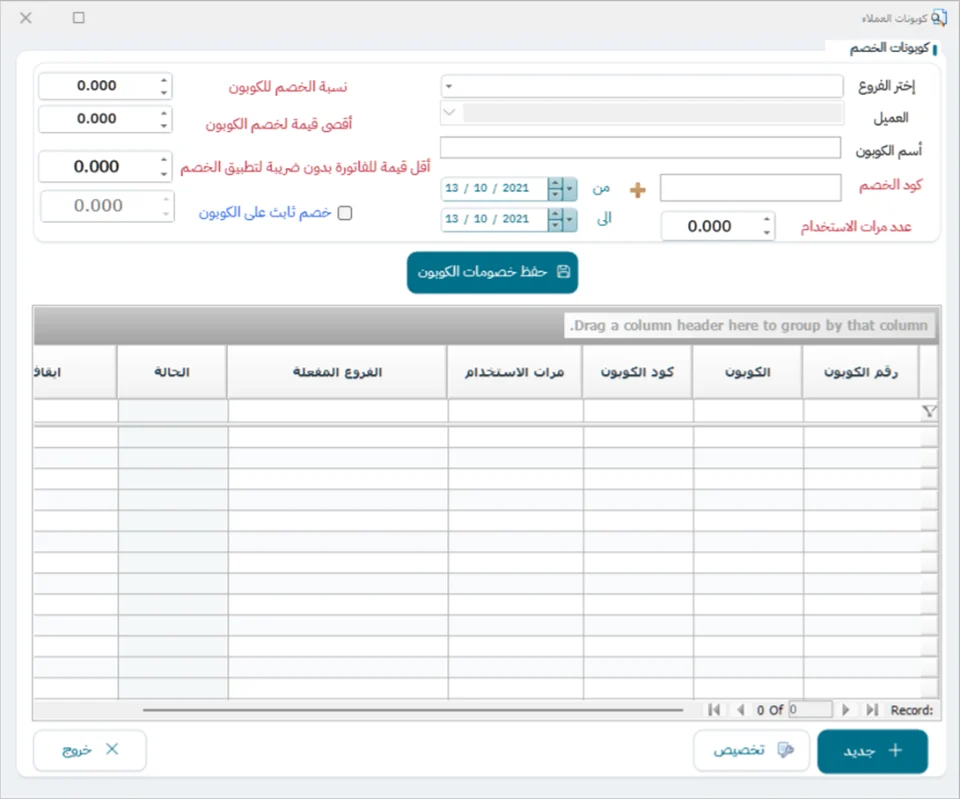Click the grid horizontal scrollbar

pos(413,710)
